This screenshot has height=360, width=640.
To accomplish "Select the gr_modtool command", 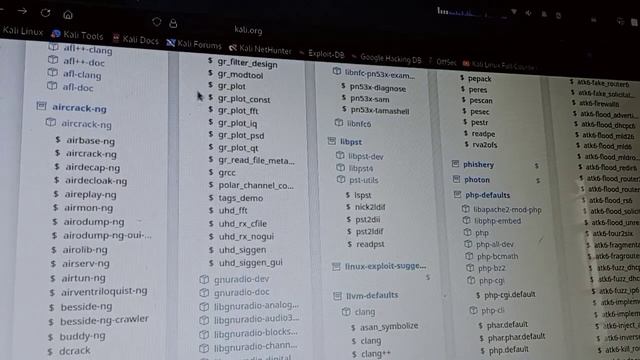I will [x=240, y=75].
